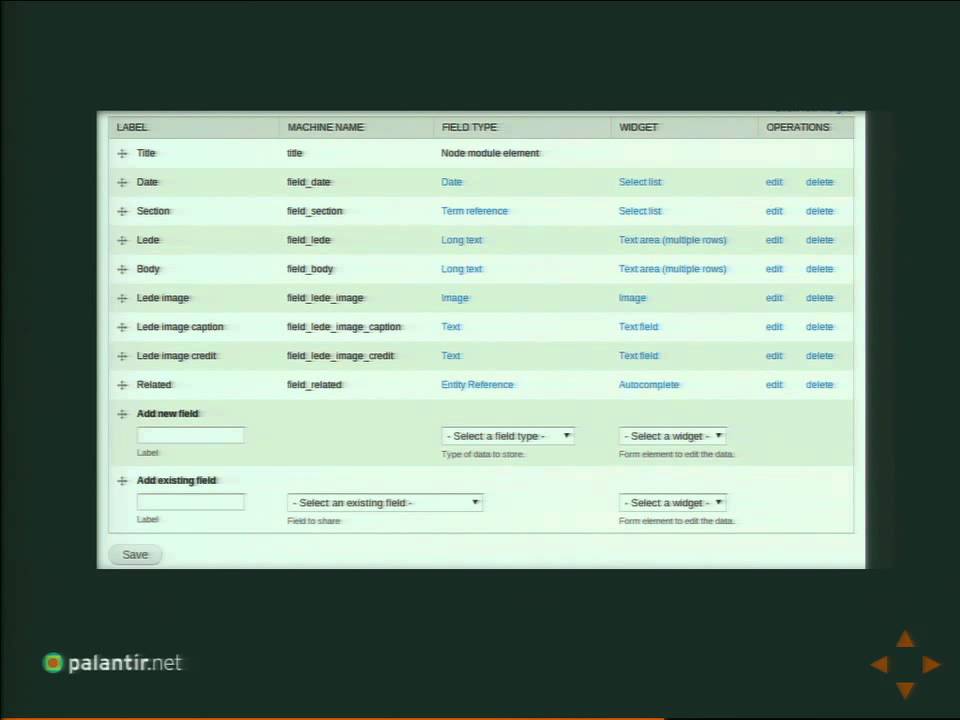The width and height of the screenshot is (960, 720).
Task: Click the up navigation arrow
Action: (x=905, y=639)
